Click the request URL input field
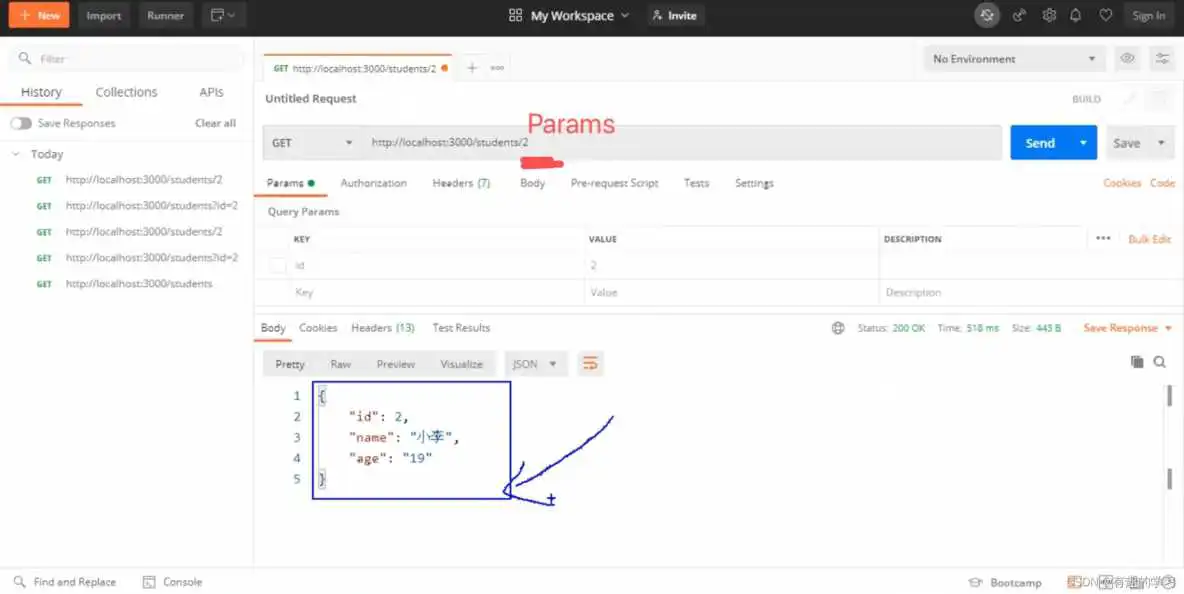 click(680, 143)
